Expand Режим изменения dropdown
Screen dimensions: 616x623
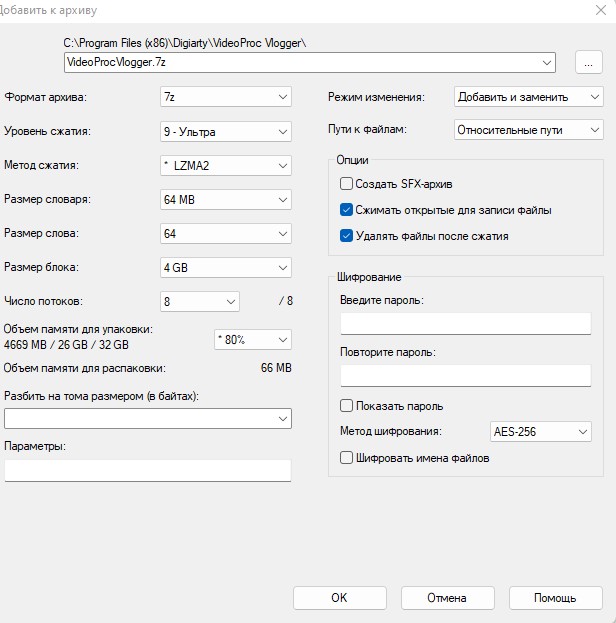[x=527, y=97]
